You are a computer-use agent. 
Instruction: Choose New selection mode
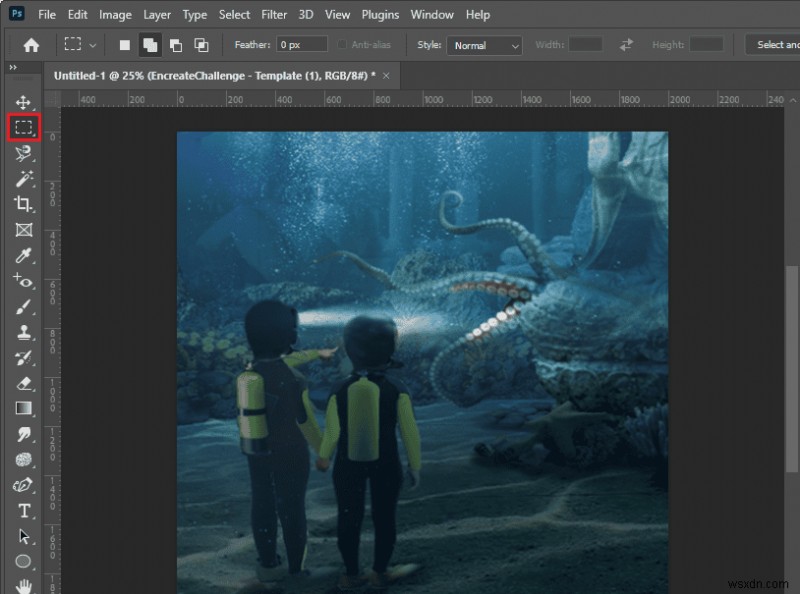click(x=124, y=45)
